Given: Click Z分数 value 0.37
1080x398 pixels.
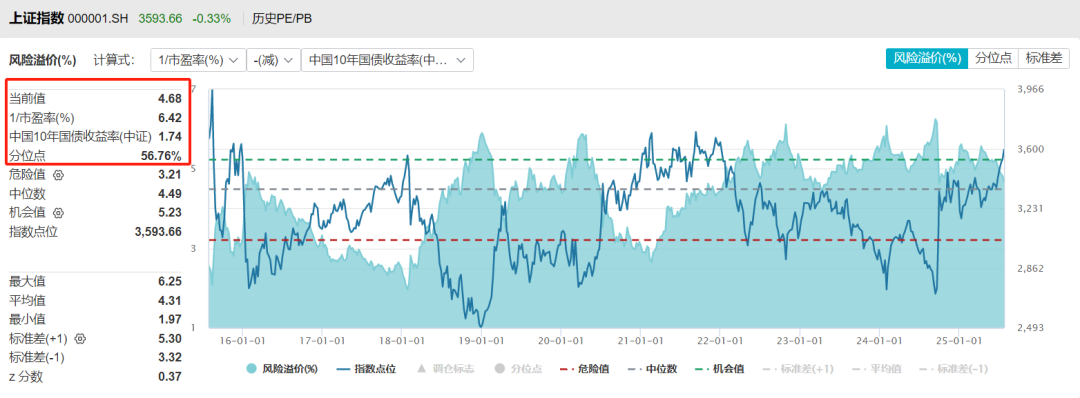Looking at the screenshot, I should (169, 376).
